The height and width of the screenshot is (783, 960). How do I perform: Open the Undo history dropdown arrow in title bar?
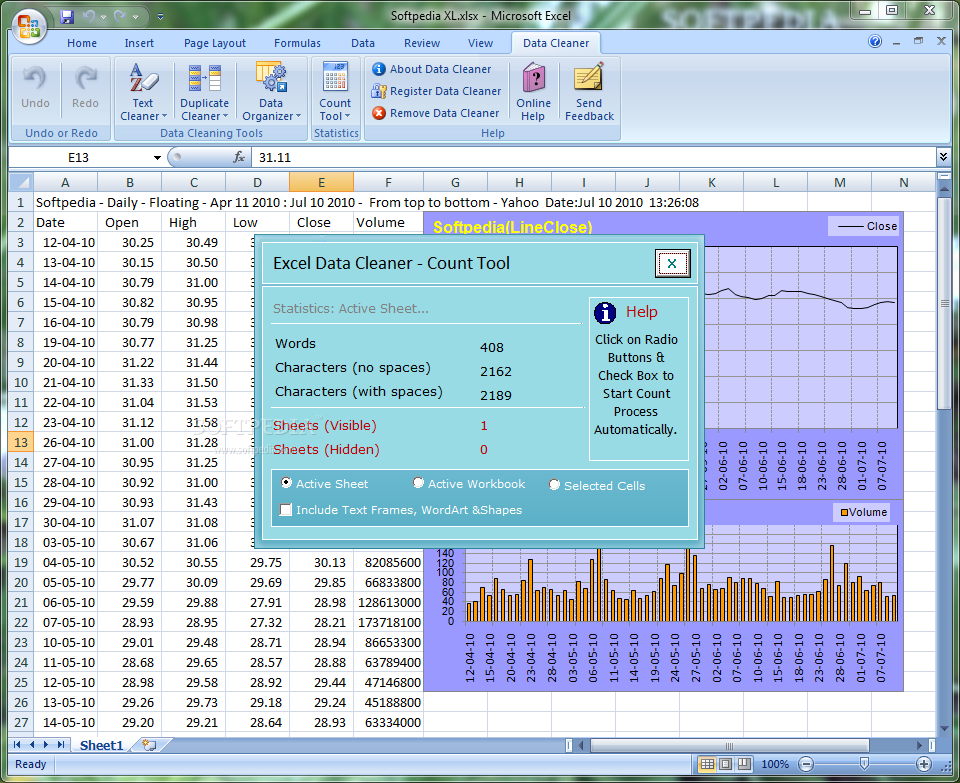click(103, 17)
